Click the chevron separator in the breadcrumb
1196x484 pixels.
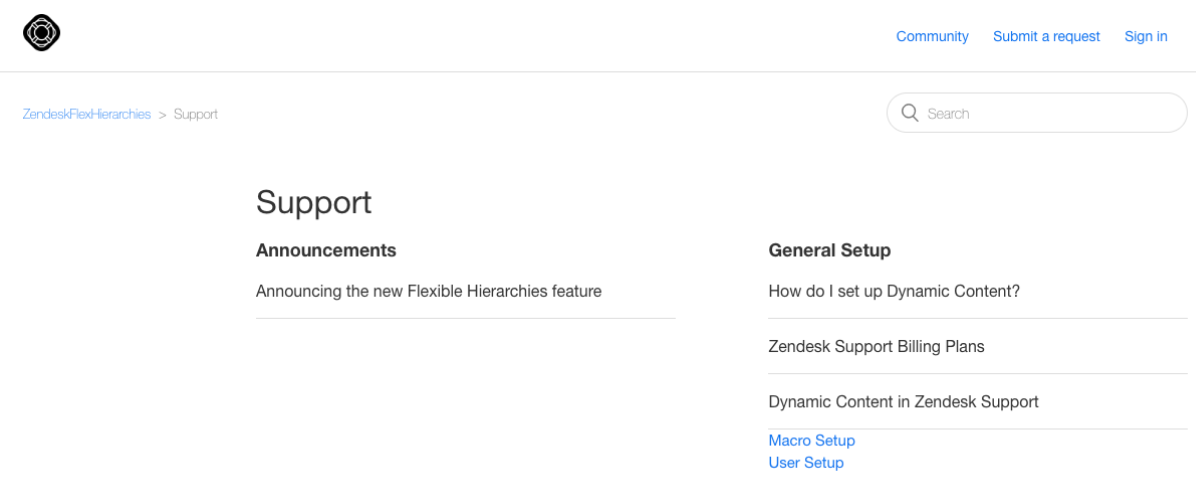click(x=162, y=115)
